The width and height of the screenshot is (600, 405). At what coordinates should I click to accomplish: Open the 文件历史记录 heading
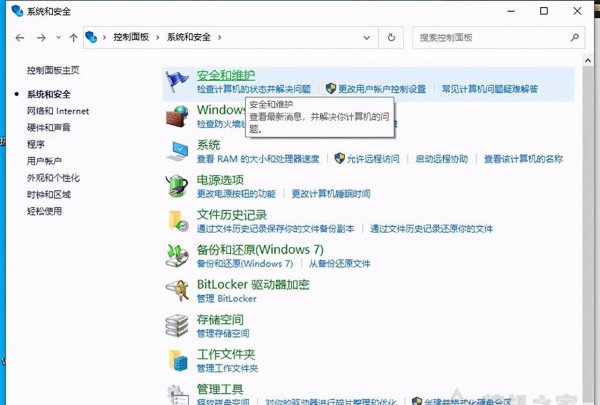232,215
